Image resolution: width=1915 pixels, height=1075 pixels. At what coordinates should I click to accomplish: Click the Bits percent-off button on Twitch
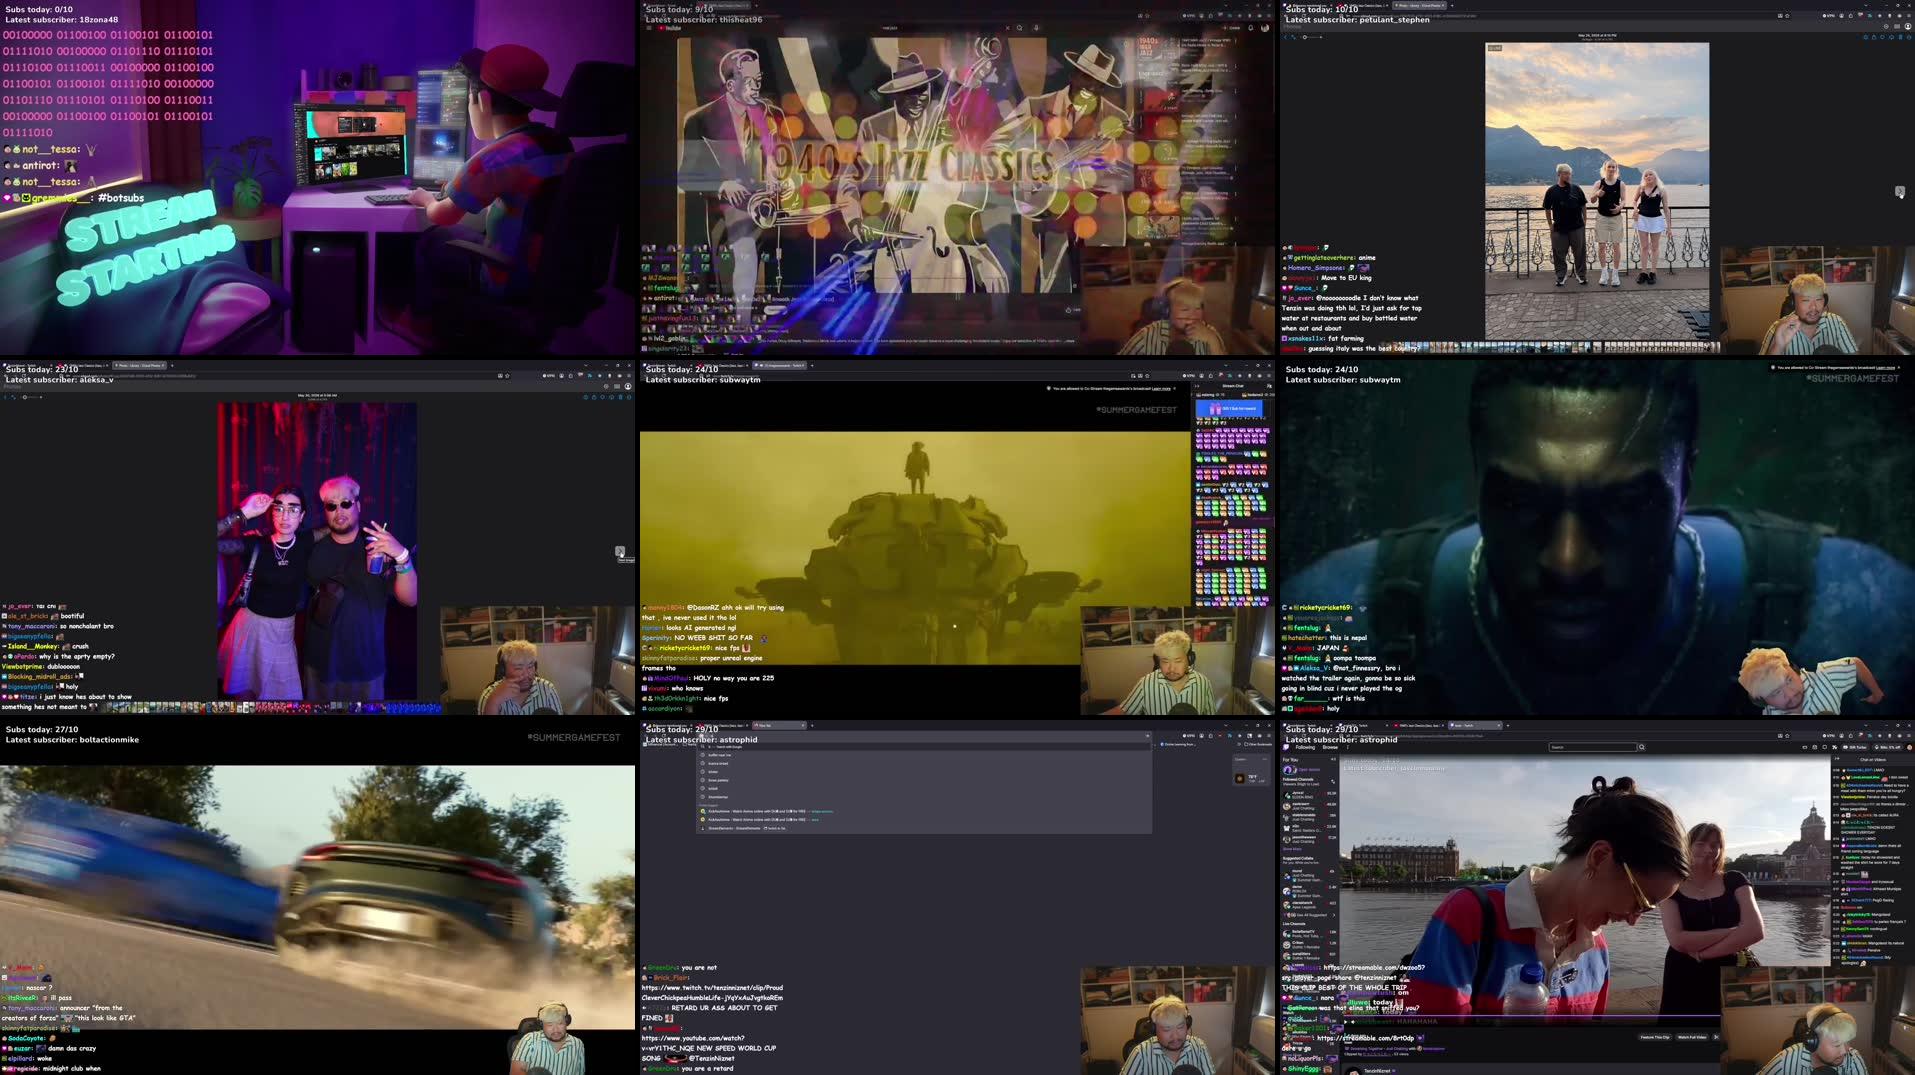click(1888, 747)
